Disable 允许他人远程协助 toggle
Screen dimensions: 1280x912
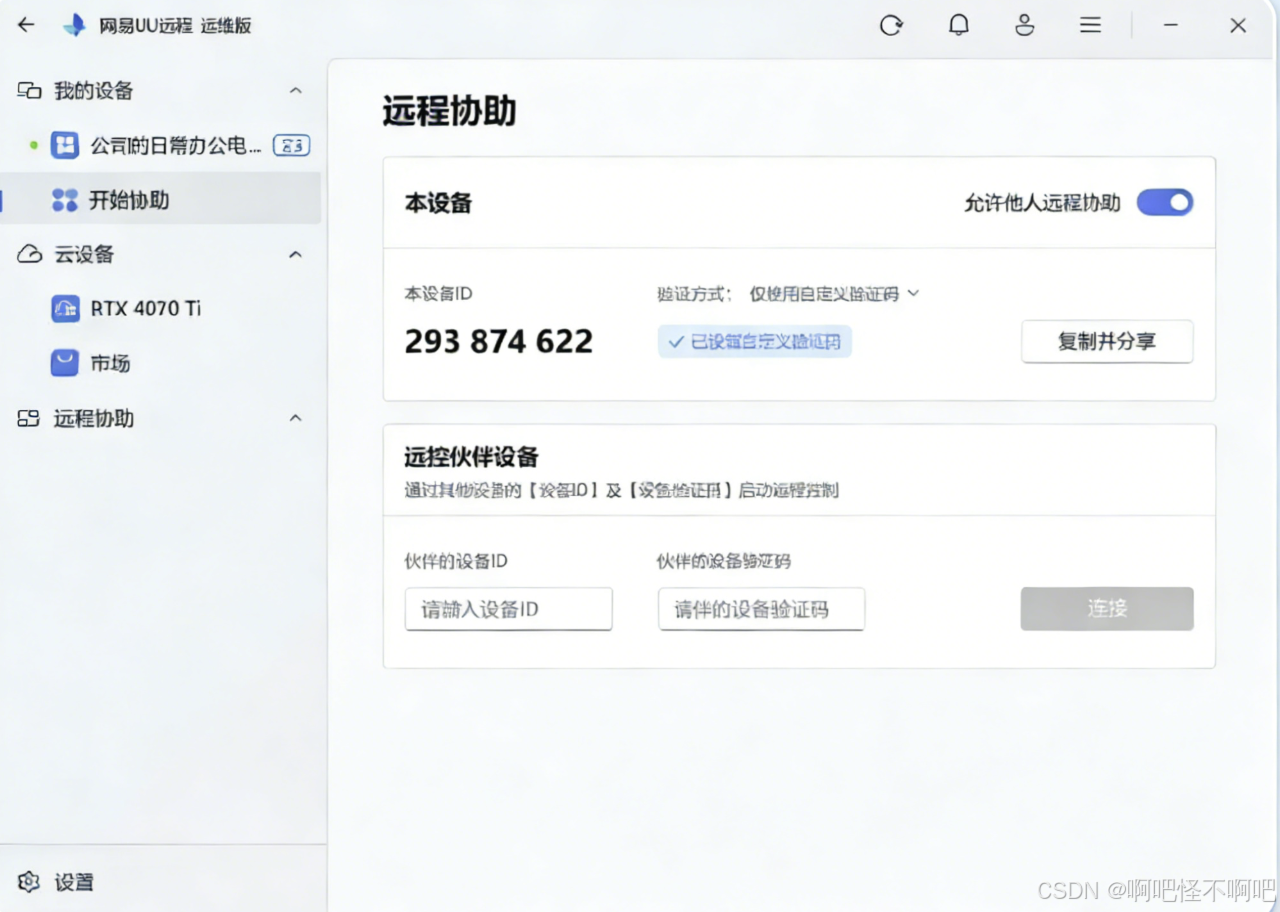[x=1165, y=203]
